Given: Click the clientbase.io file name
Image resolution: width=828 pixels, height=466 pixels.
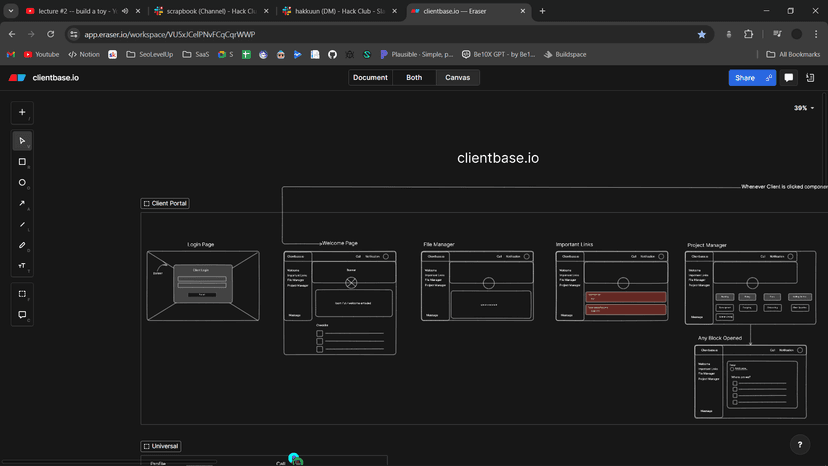Looking at the screenshot, I should (55, 78).
